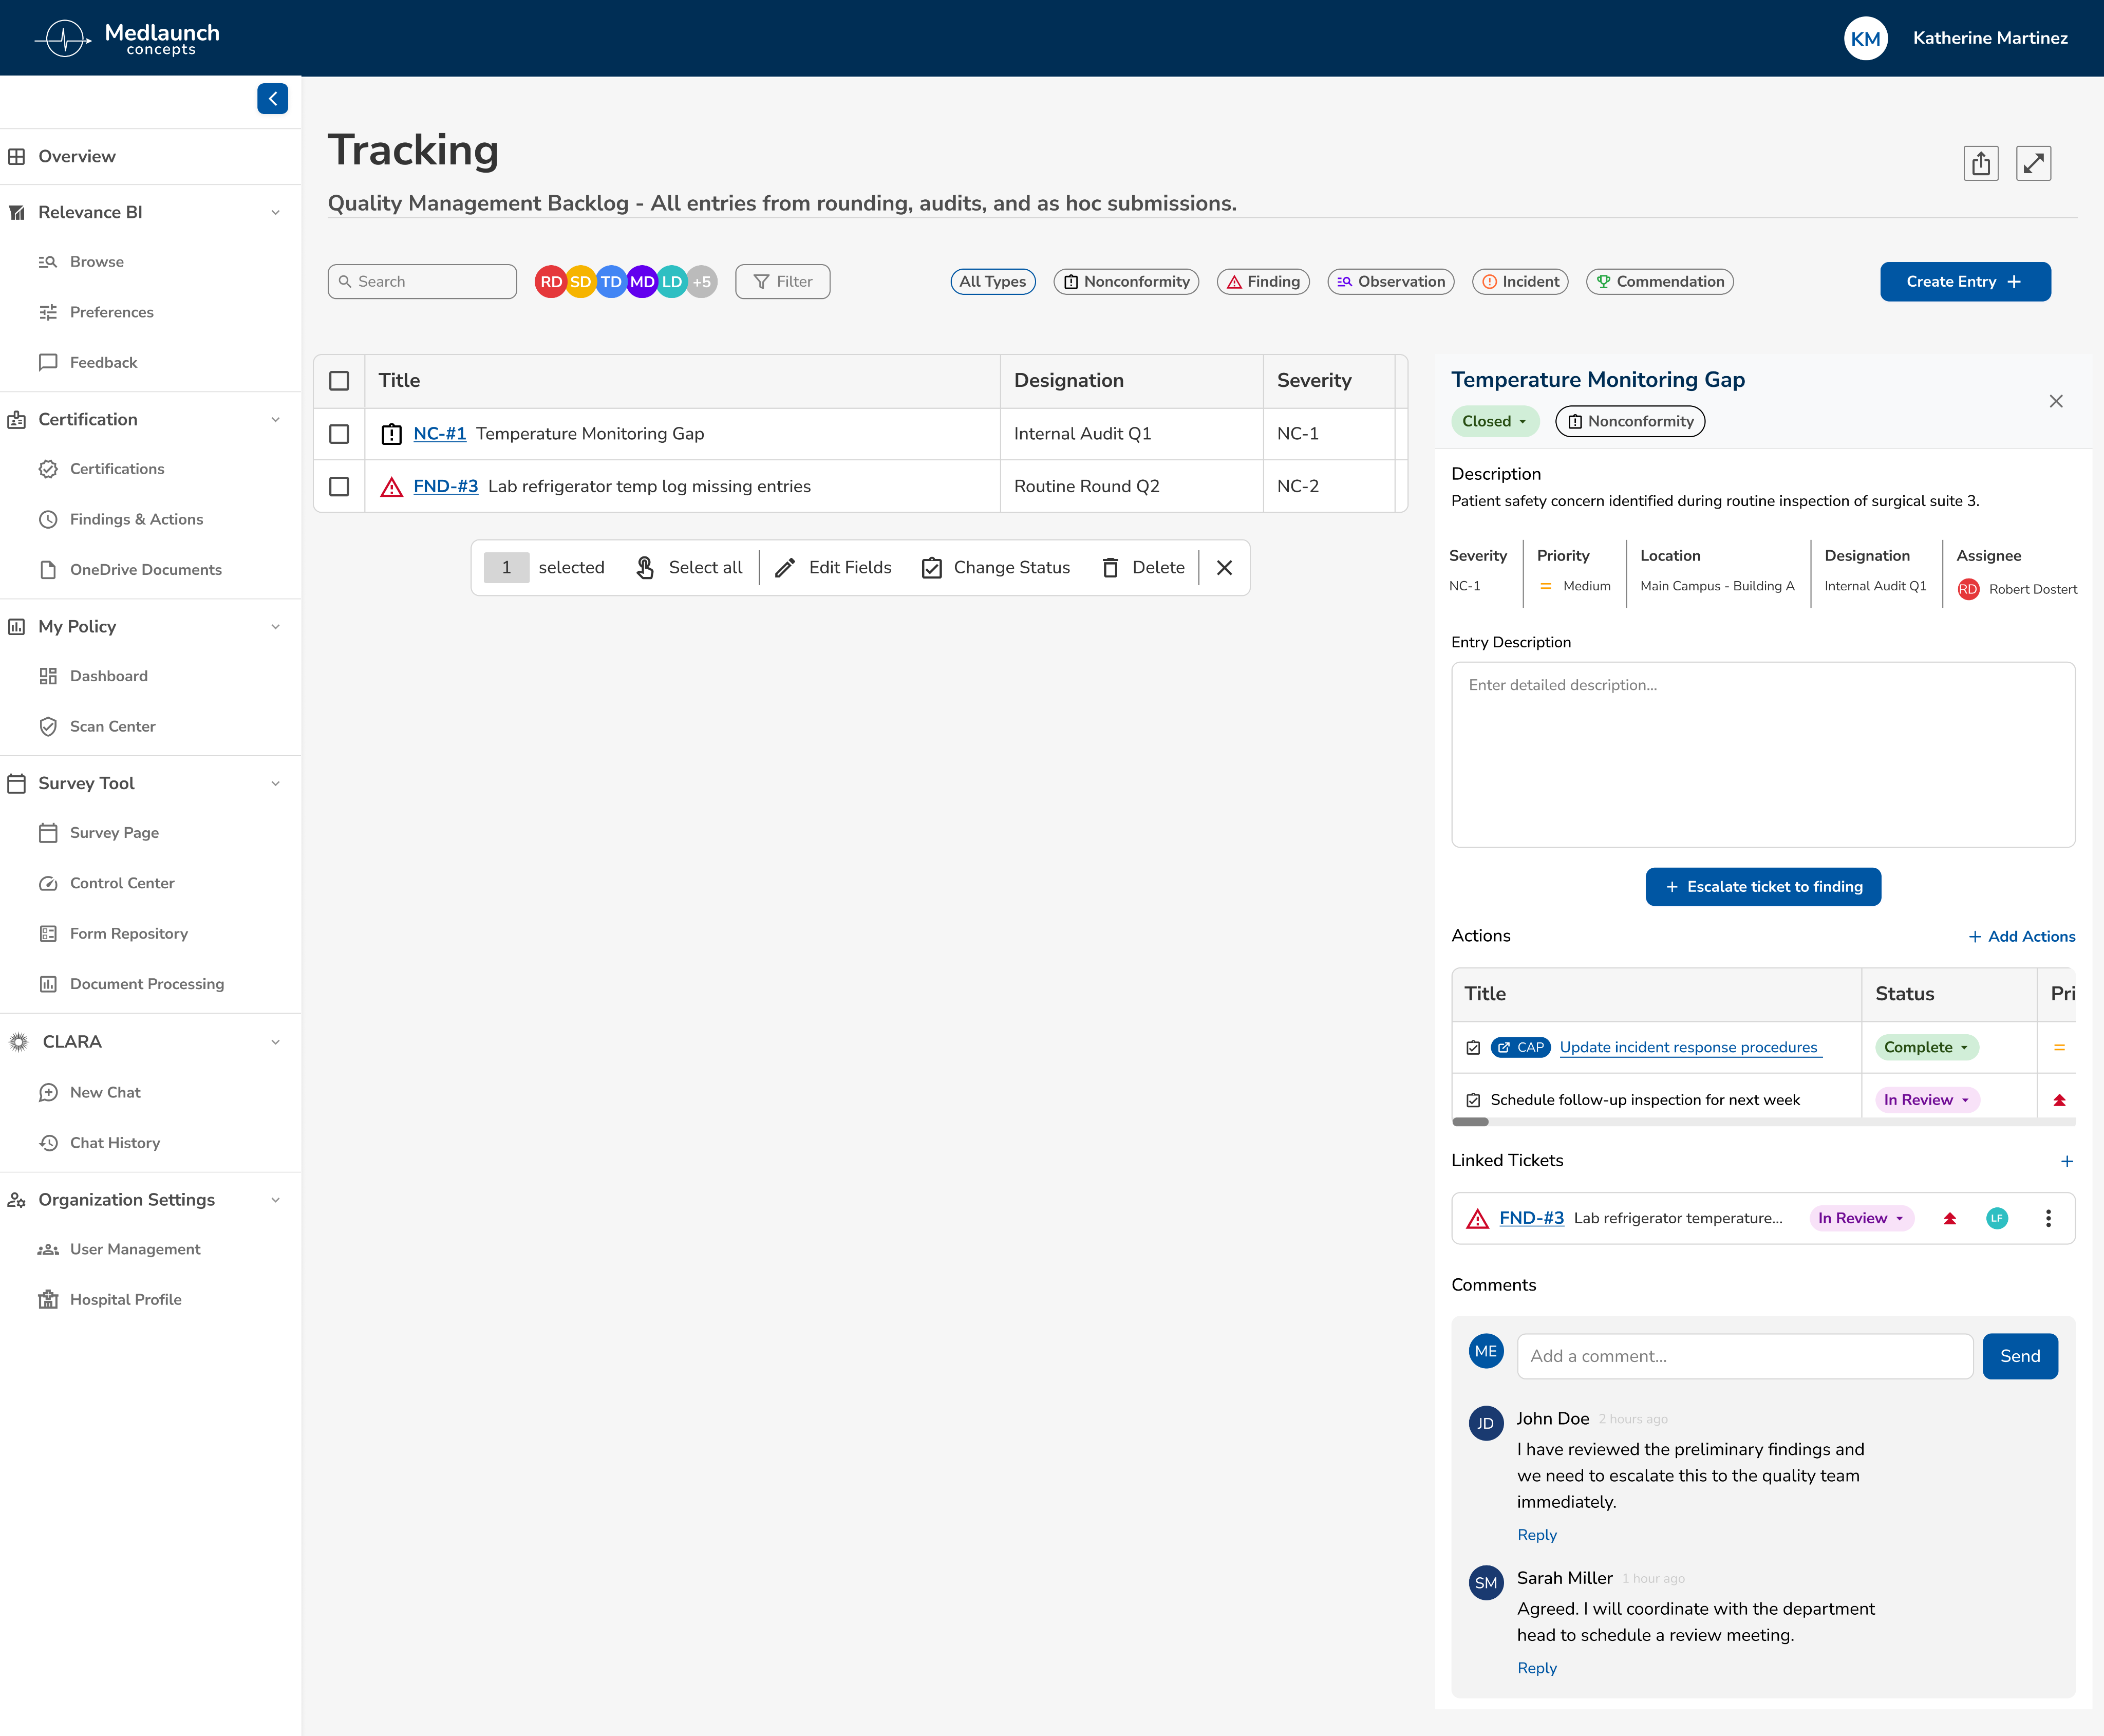
Task: Click the JD avatar in comments
Action: coord(1486,1424)
